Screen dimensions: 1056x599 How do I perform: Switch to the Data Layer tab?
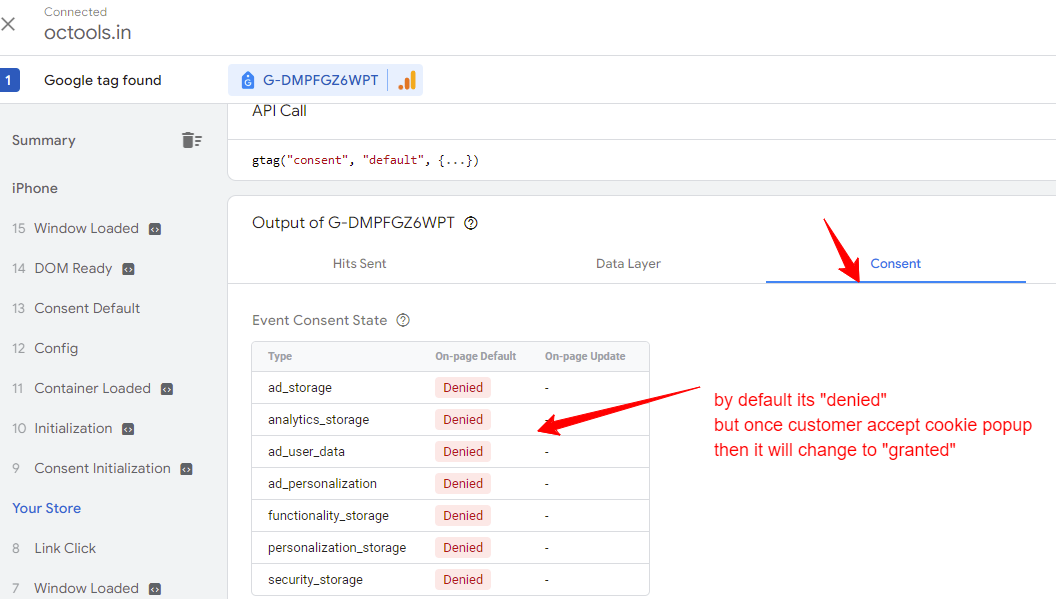click(628, 263)
